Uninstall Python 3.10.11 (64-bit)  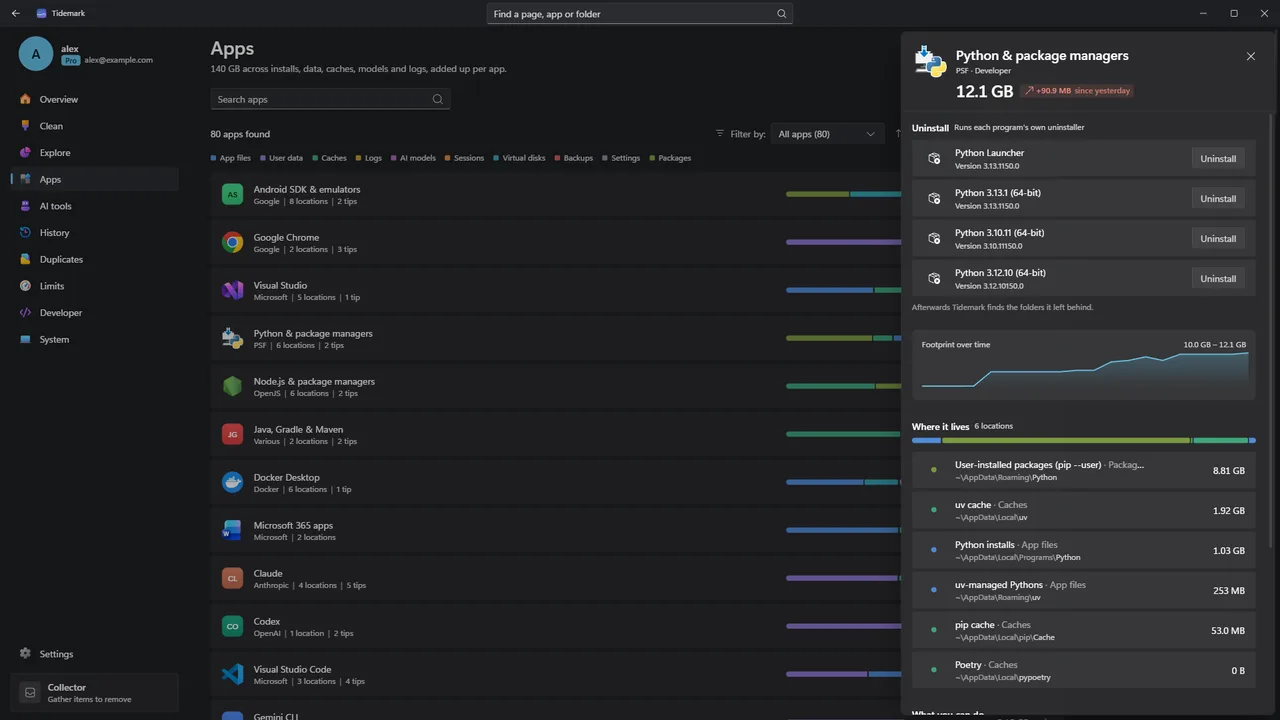coord(1218,239)
